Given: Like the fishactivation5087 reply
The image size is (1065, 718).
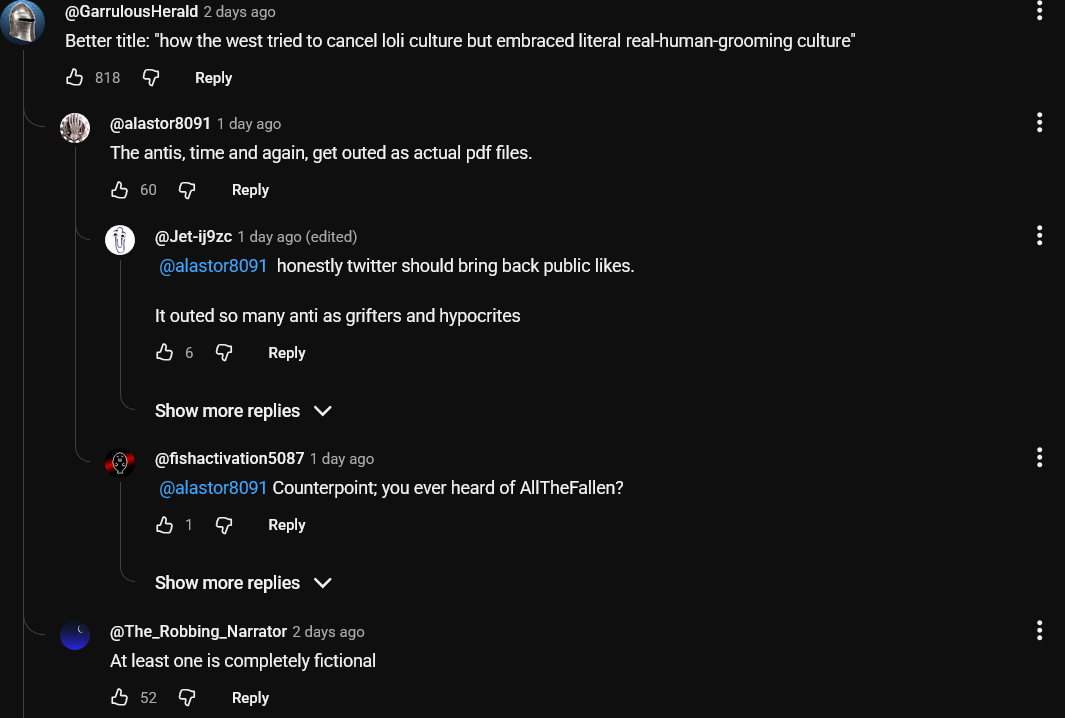Looking at the screenshot, I should (x=165, y=525).
